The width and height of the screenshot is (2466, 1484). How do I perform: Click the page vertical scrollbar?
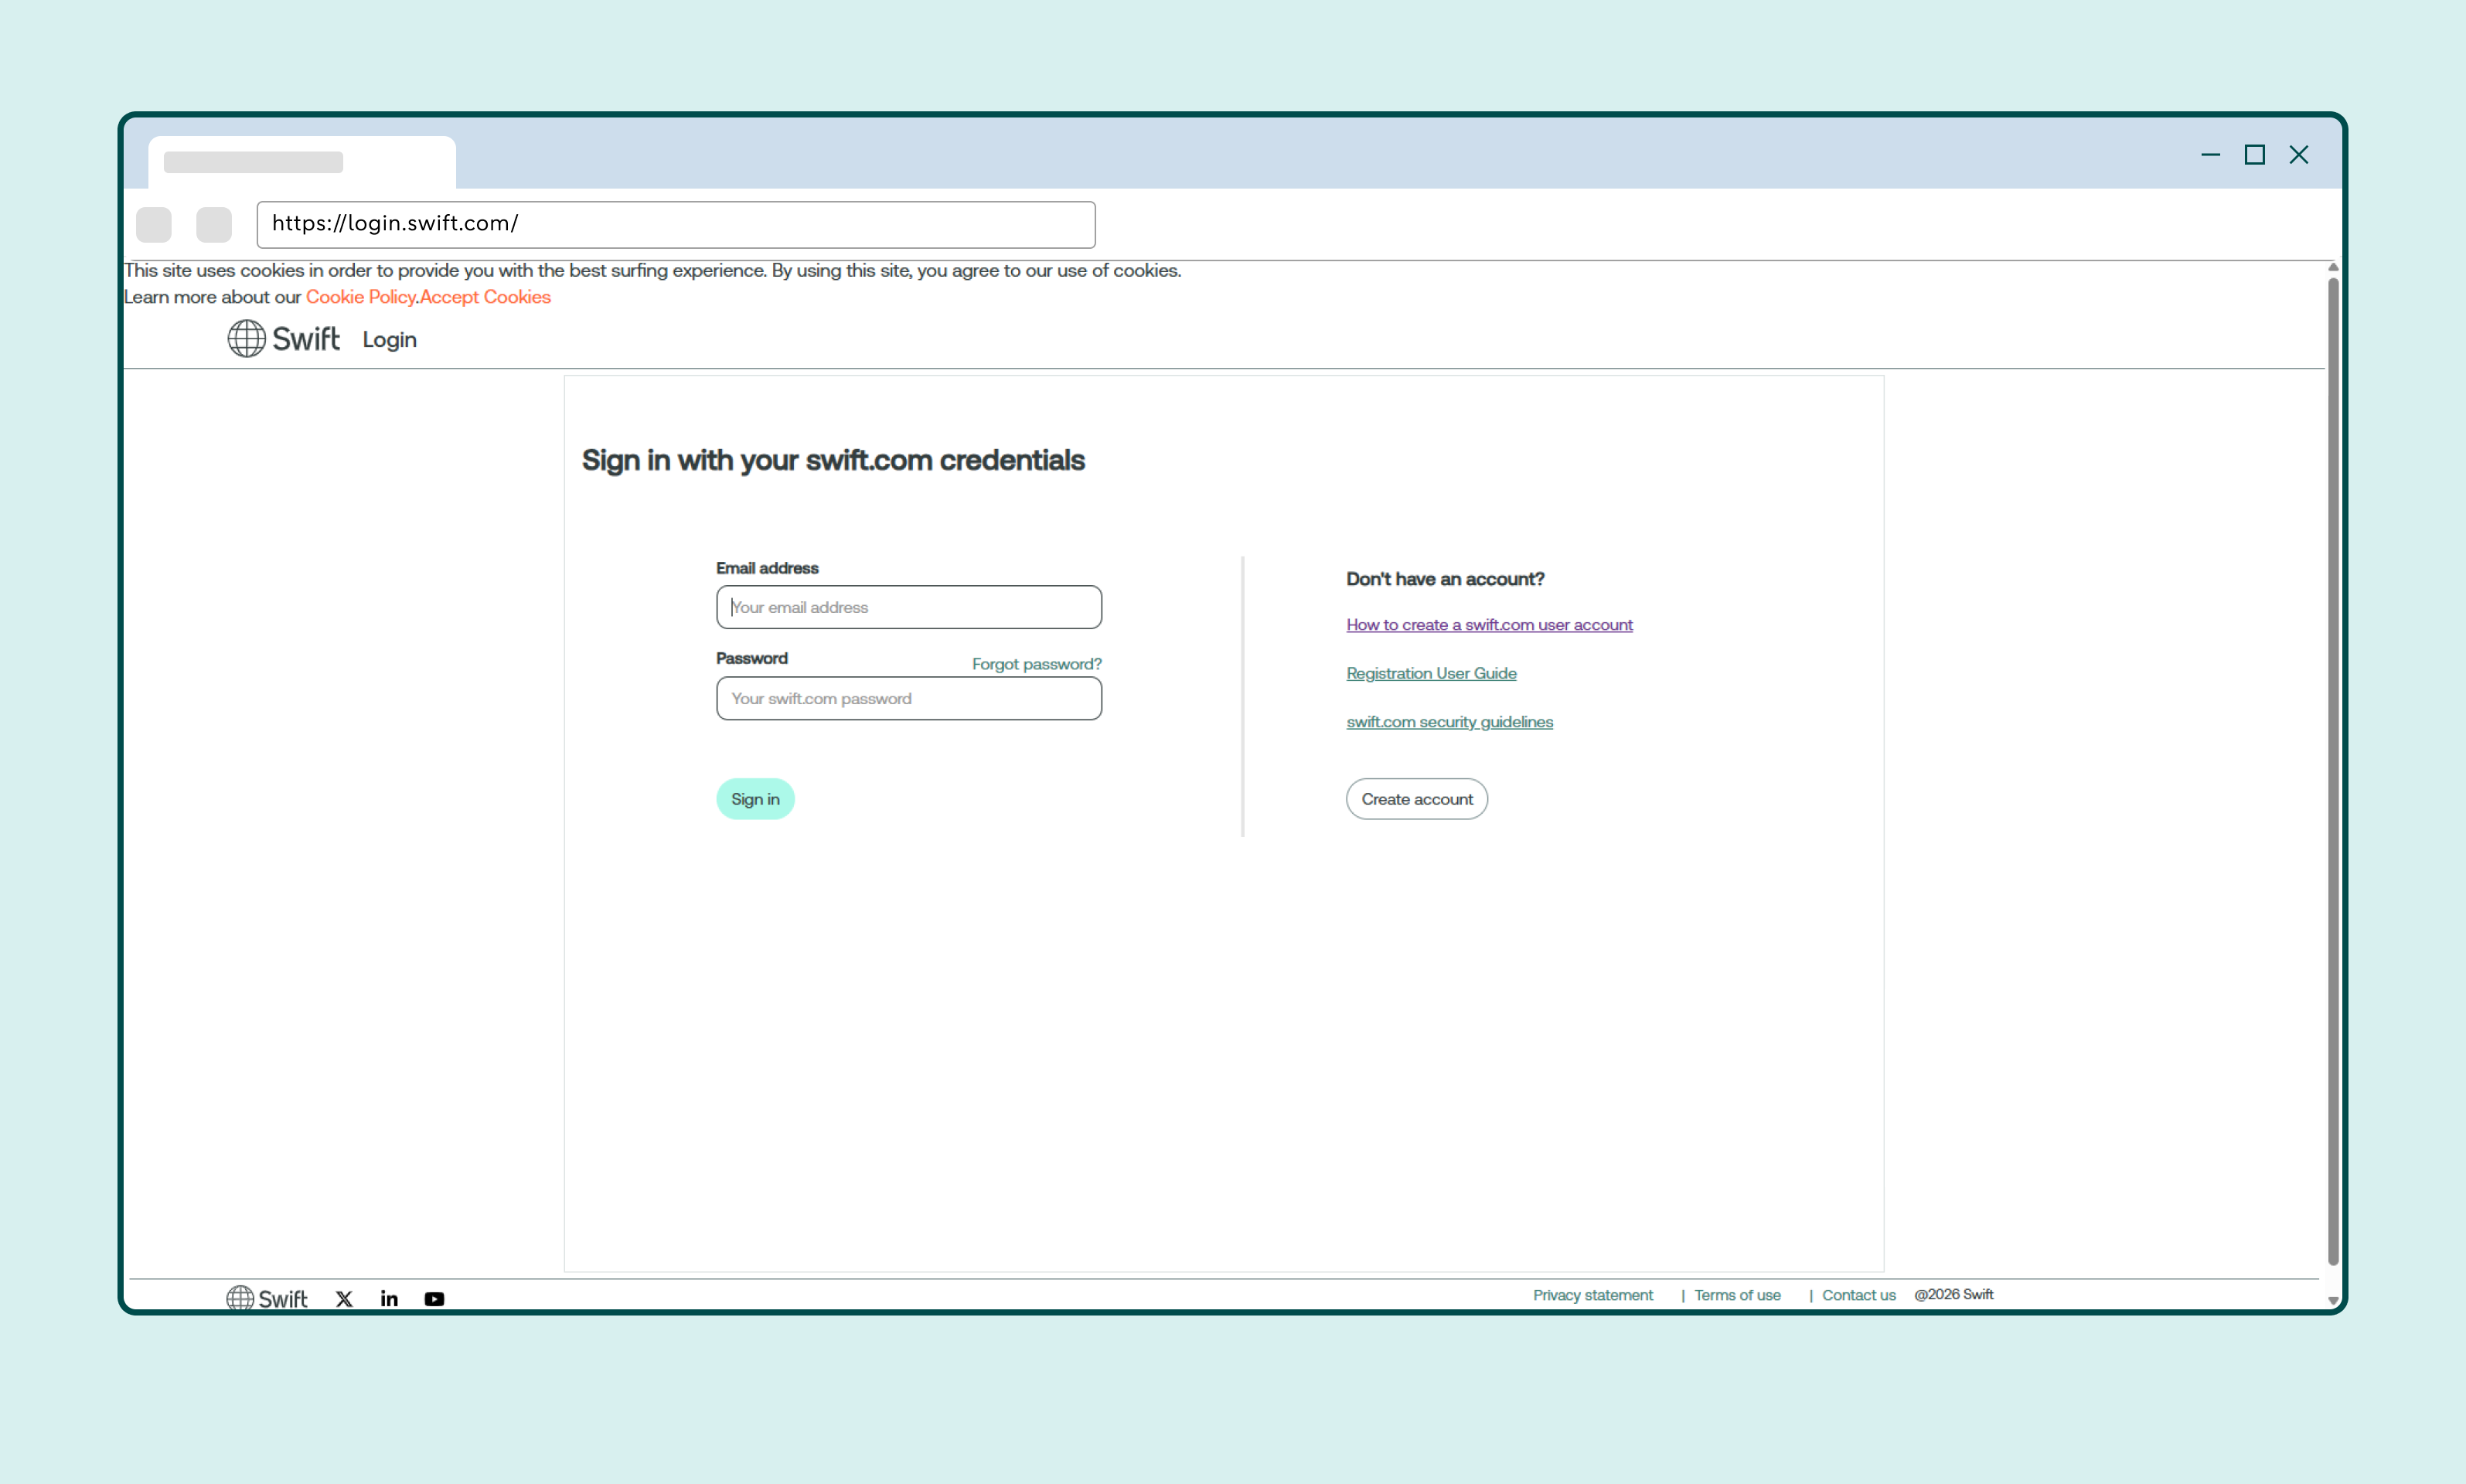point(2332,772)
